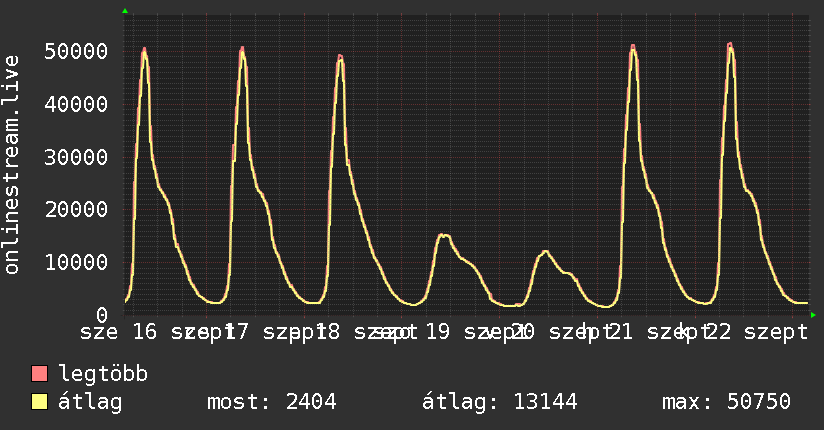Image resolution: width=824 pixels, height=430 pixels.
Task: Click the yellow átlag legend swatch
Action: [x=40, y=402]
